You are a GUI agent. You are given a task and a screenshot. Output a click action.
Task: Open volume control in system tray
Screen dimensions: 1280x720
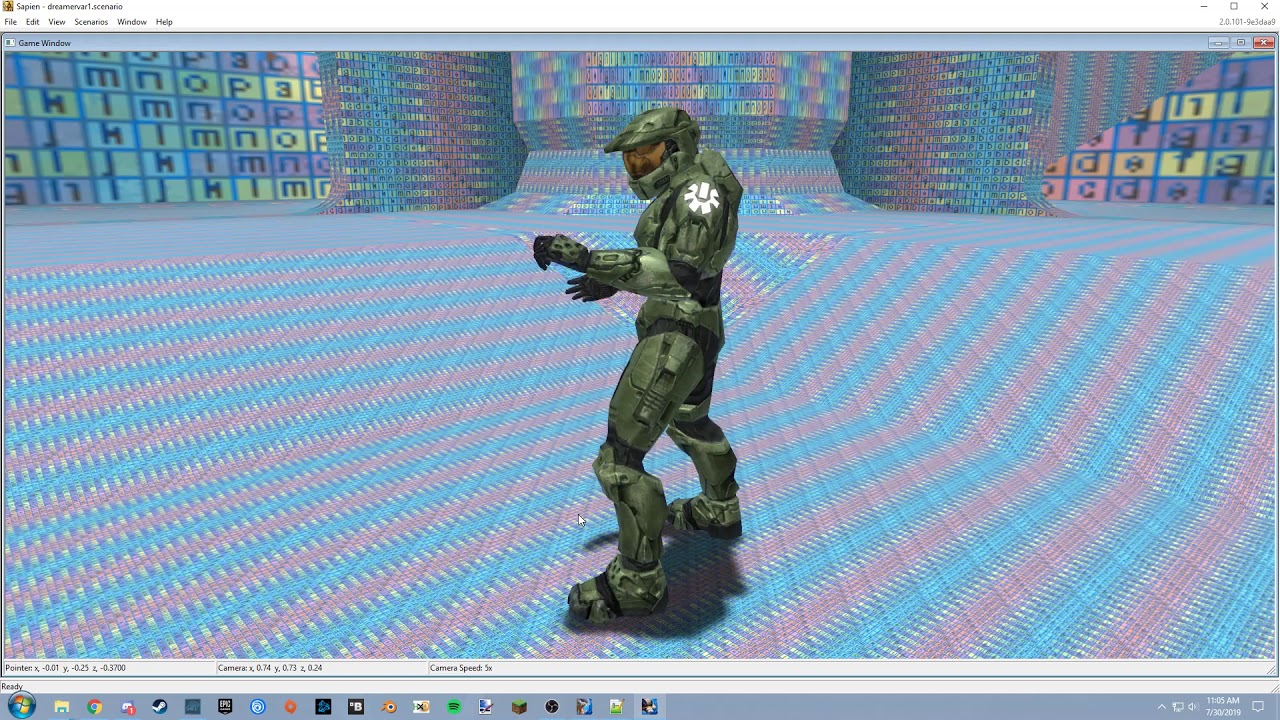point(1193,707)
